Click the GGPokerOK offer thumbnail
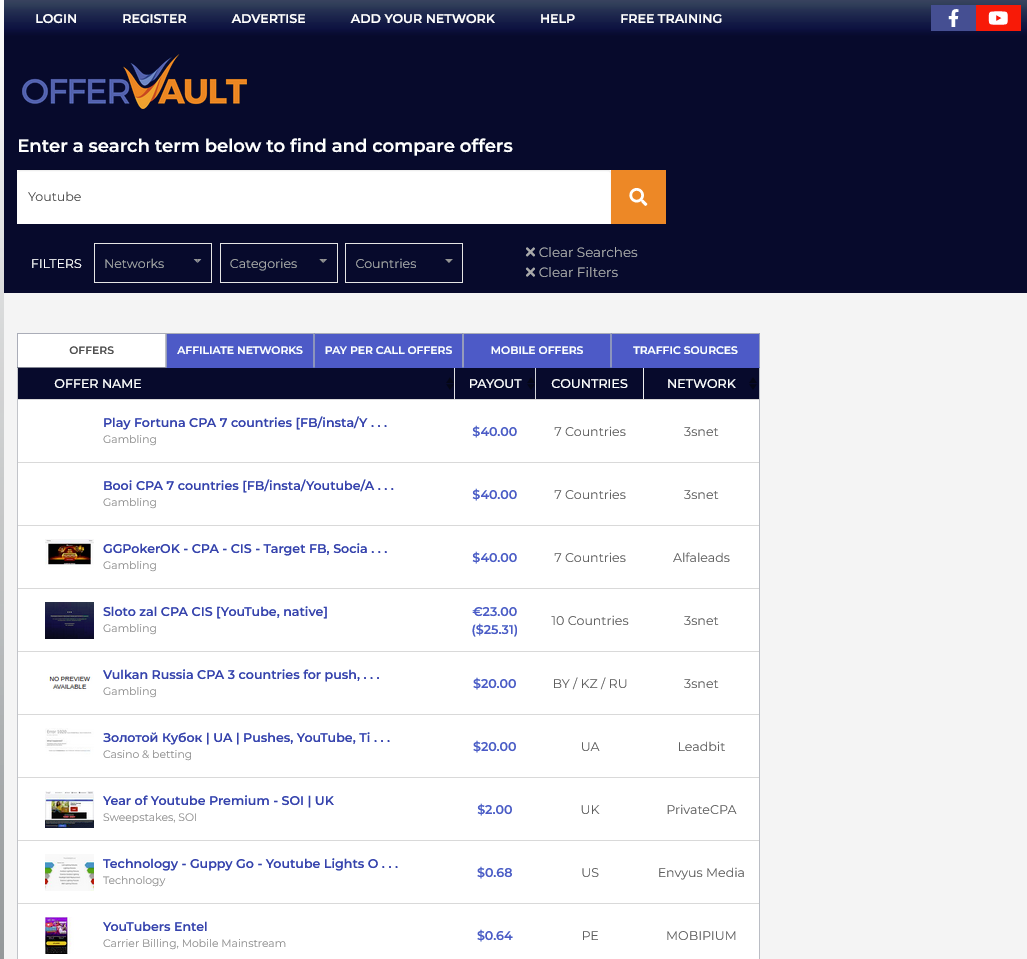1027x959 pixels. point(69,552)
